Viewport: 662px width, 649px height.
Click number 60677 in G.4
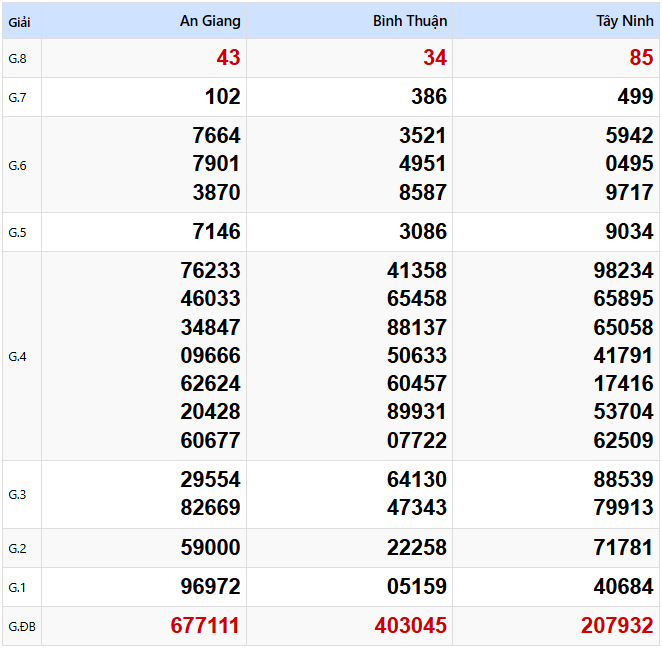[211, 440]
